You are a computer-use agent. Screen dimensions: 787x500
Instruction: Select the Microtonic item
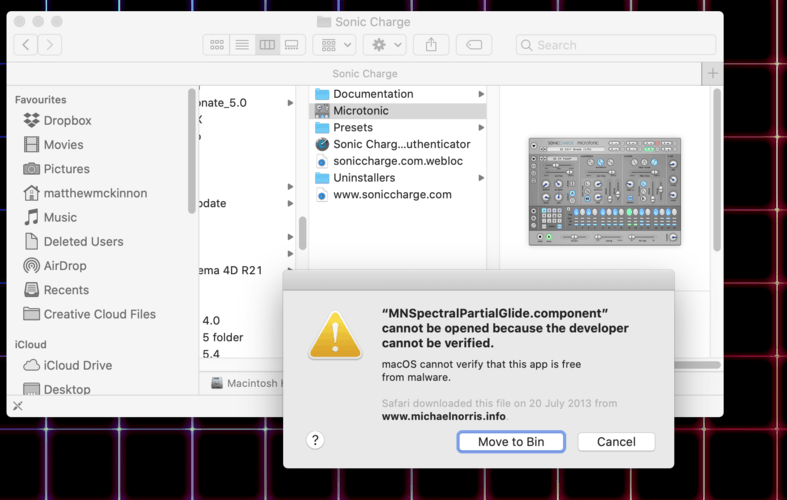click(398, 110)
